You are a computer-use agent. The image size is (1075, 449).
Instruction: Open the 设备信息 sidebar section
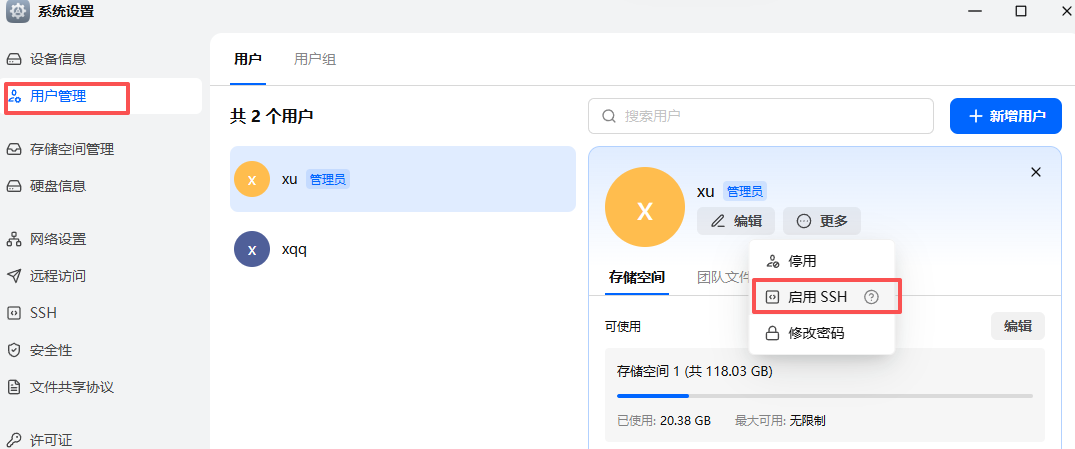click(58, 59)
